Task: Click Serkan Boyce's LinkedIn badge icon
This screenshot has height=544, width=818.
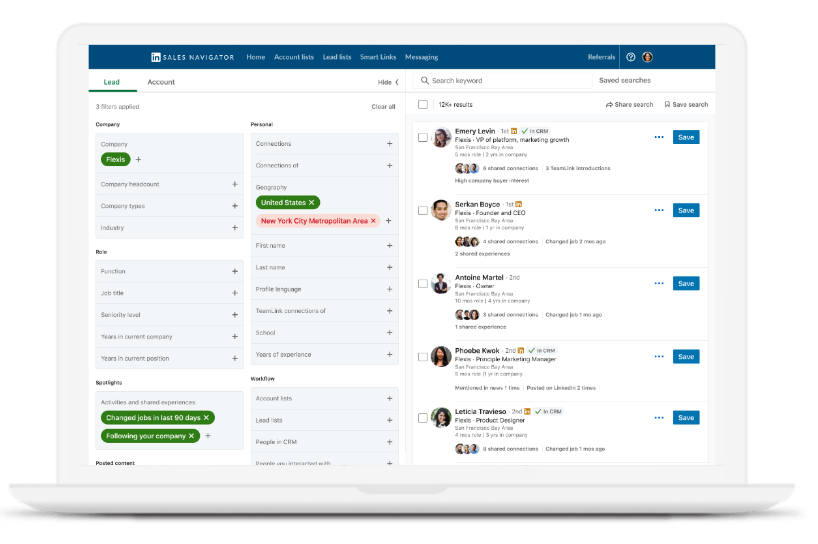Action: click(519, 204)
